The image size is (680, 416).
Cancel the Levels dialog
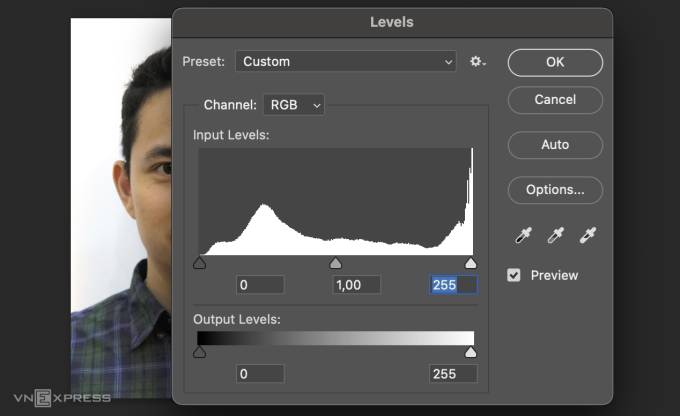click(555, 100)
